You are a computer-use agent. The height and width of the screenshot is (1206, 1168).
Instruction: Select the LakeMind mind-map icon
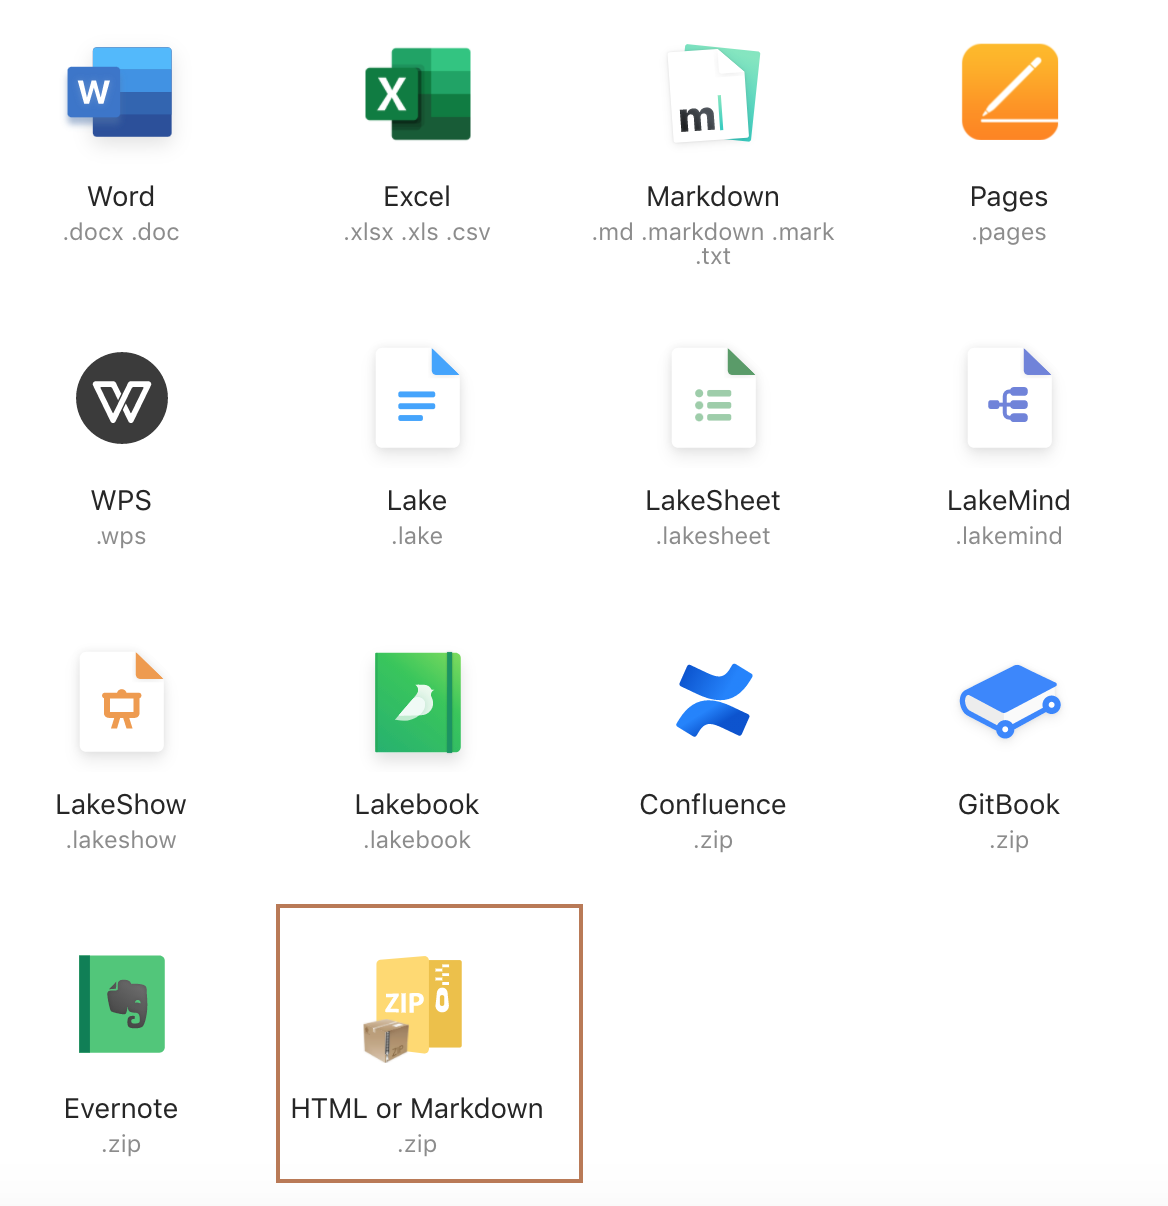pos(1010,398)
